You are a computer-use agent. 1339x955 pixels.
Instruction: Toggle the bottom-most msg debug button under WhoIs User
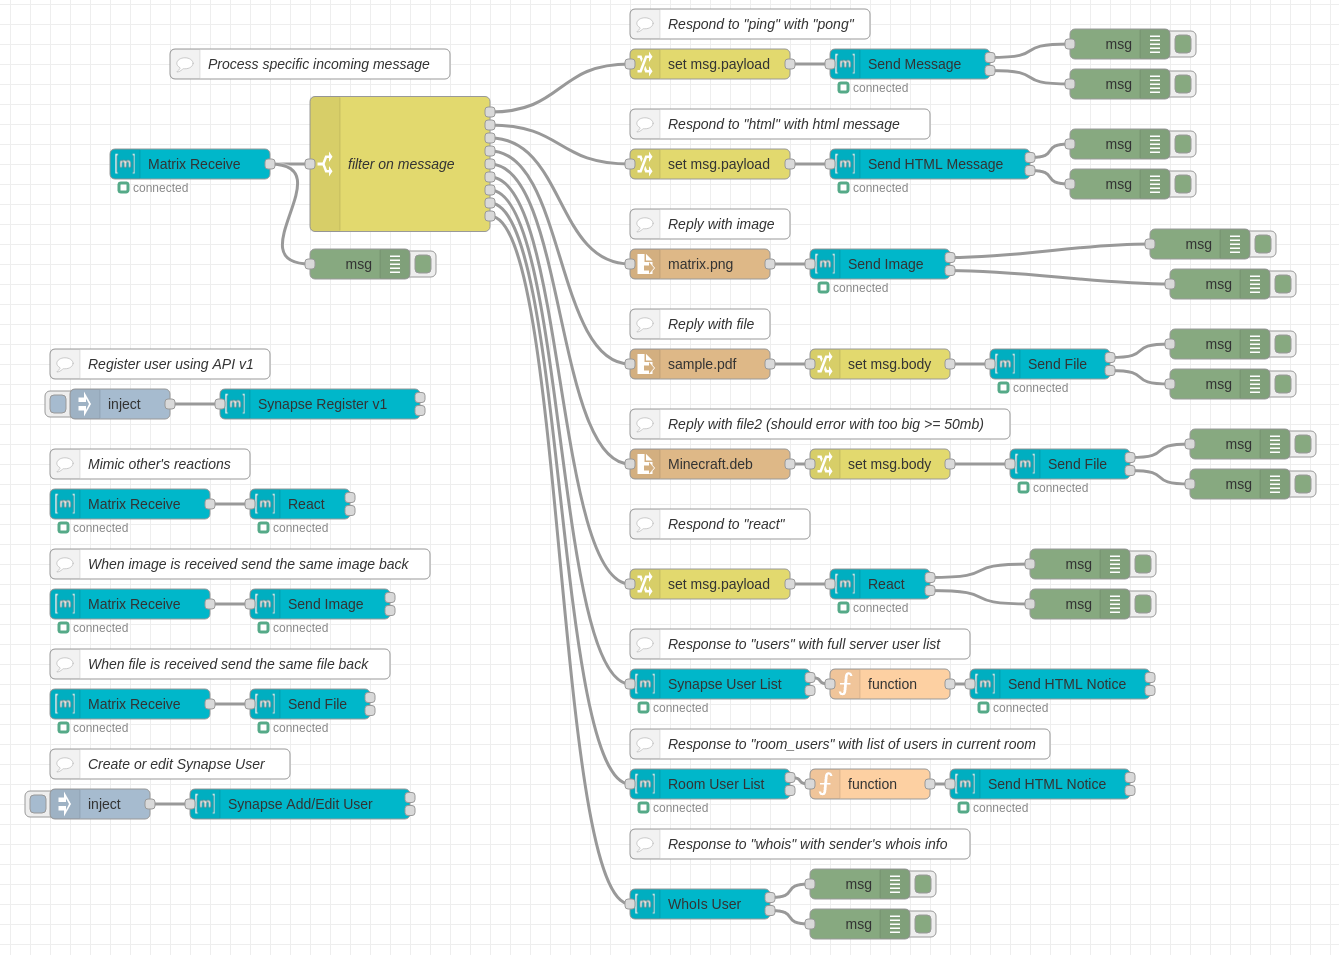923,924
